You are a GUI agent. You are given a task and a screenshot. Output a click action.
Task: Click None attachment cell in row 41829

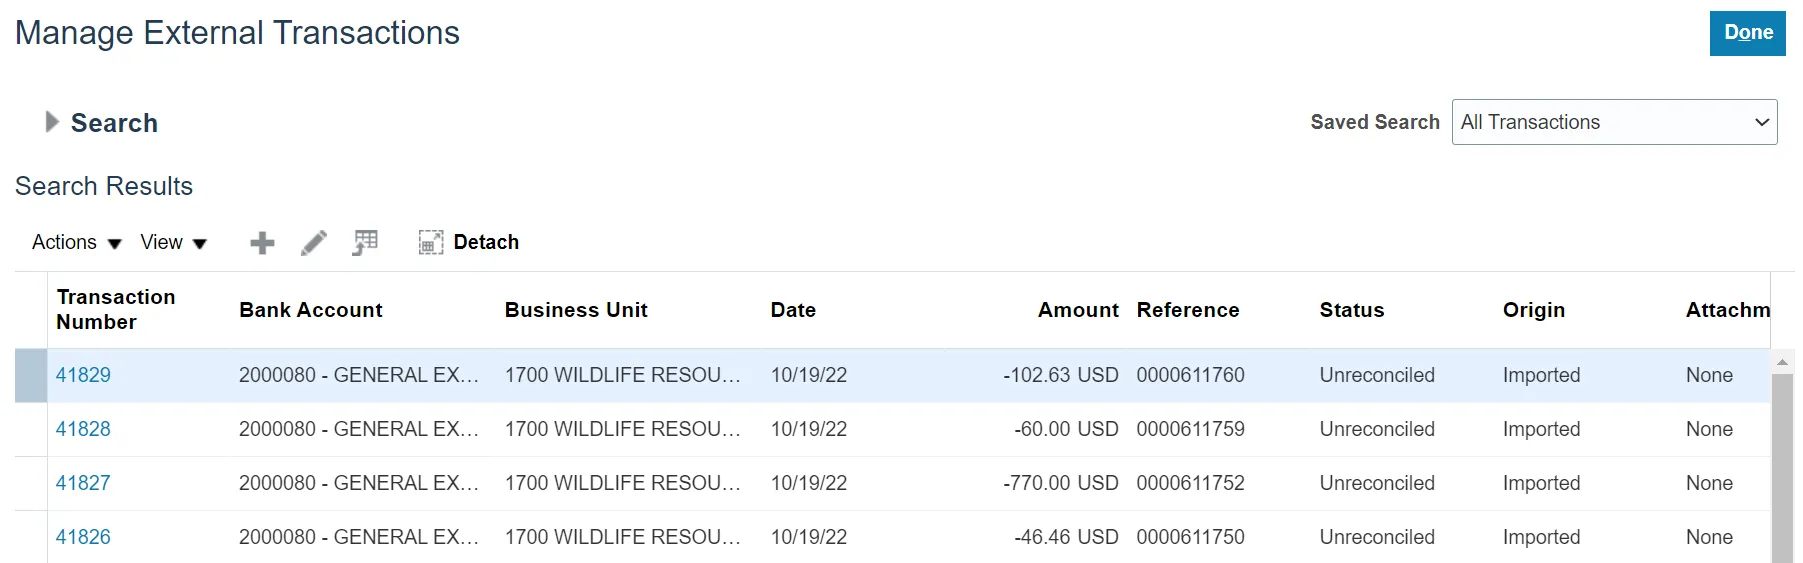point(1709,375)
